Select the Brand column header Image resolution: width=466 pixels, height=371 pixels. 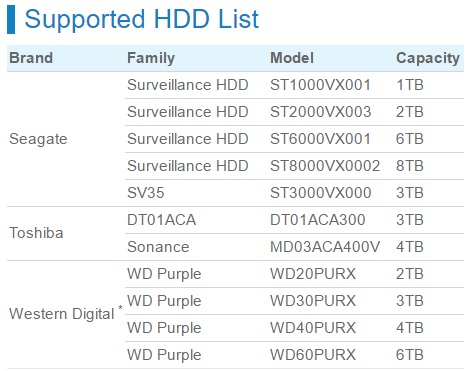(x=31, y=58)
